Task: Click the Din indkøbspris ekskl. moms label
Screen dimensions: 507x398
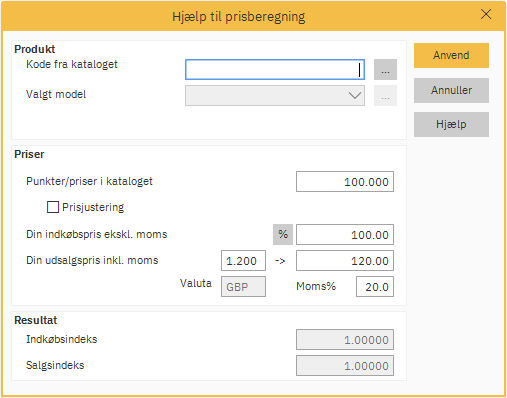Action: 97,234
